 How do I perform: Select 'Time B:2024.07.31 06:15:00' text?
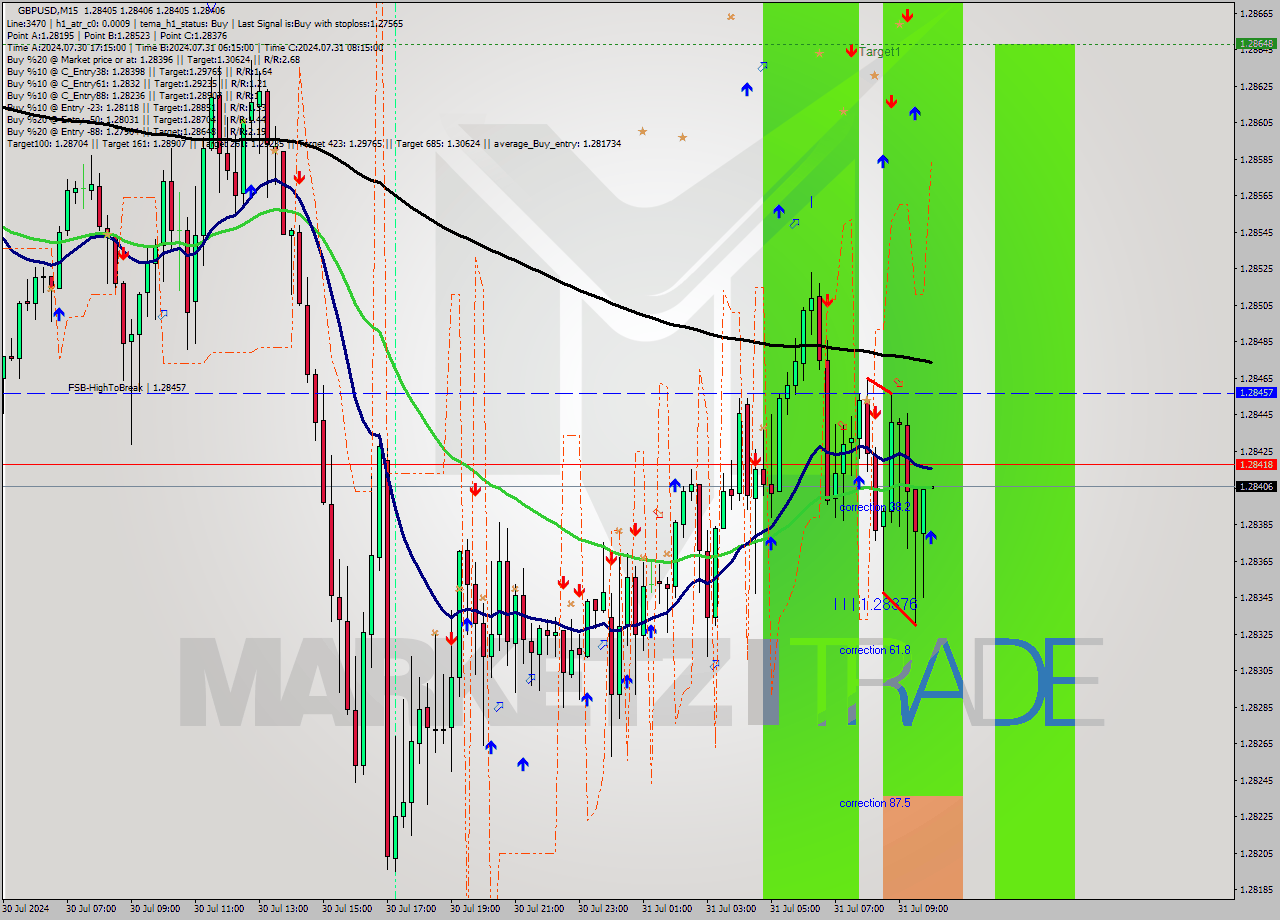(194, 47)
